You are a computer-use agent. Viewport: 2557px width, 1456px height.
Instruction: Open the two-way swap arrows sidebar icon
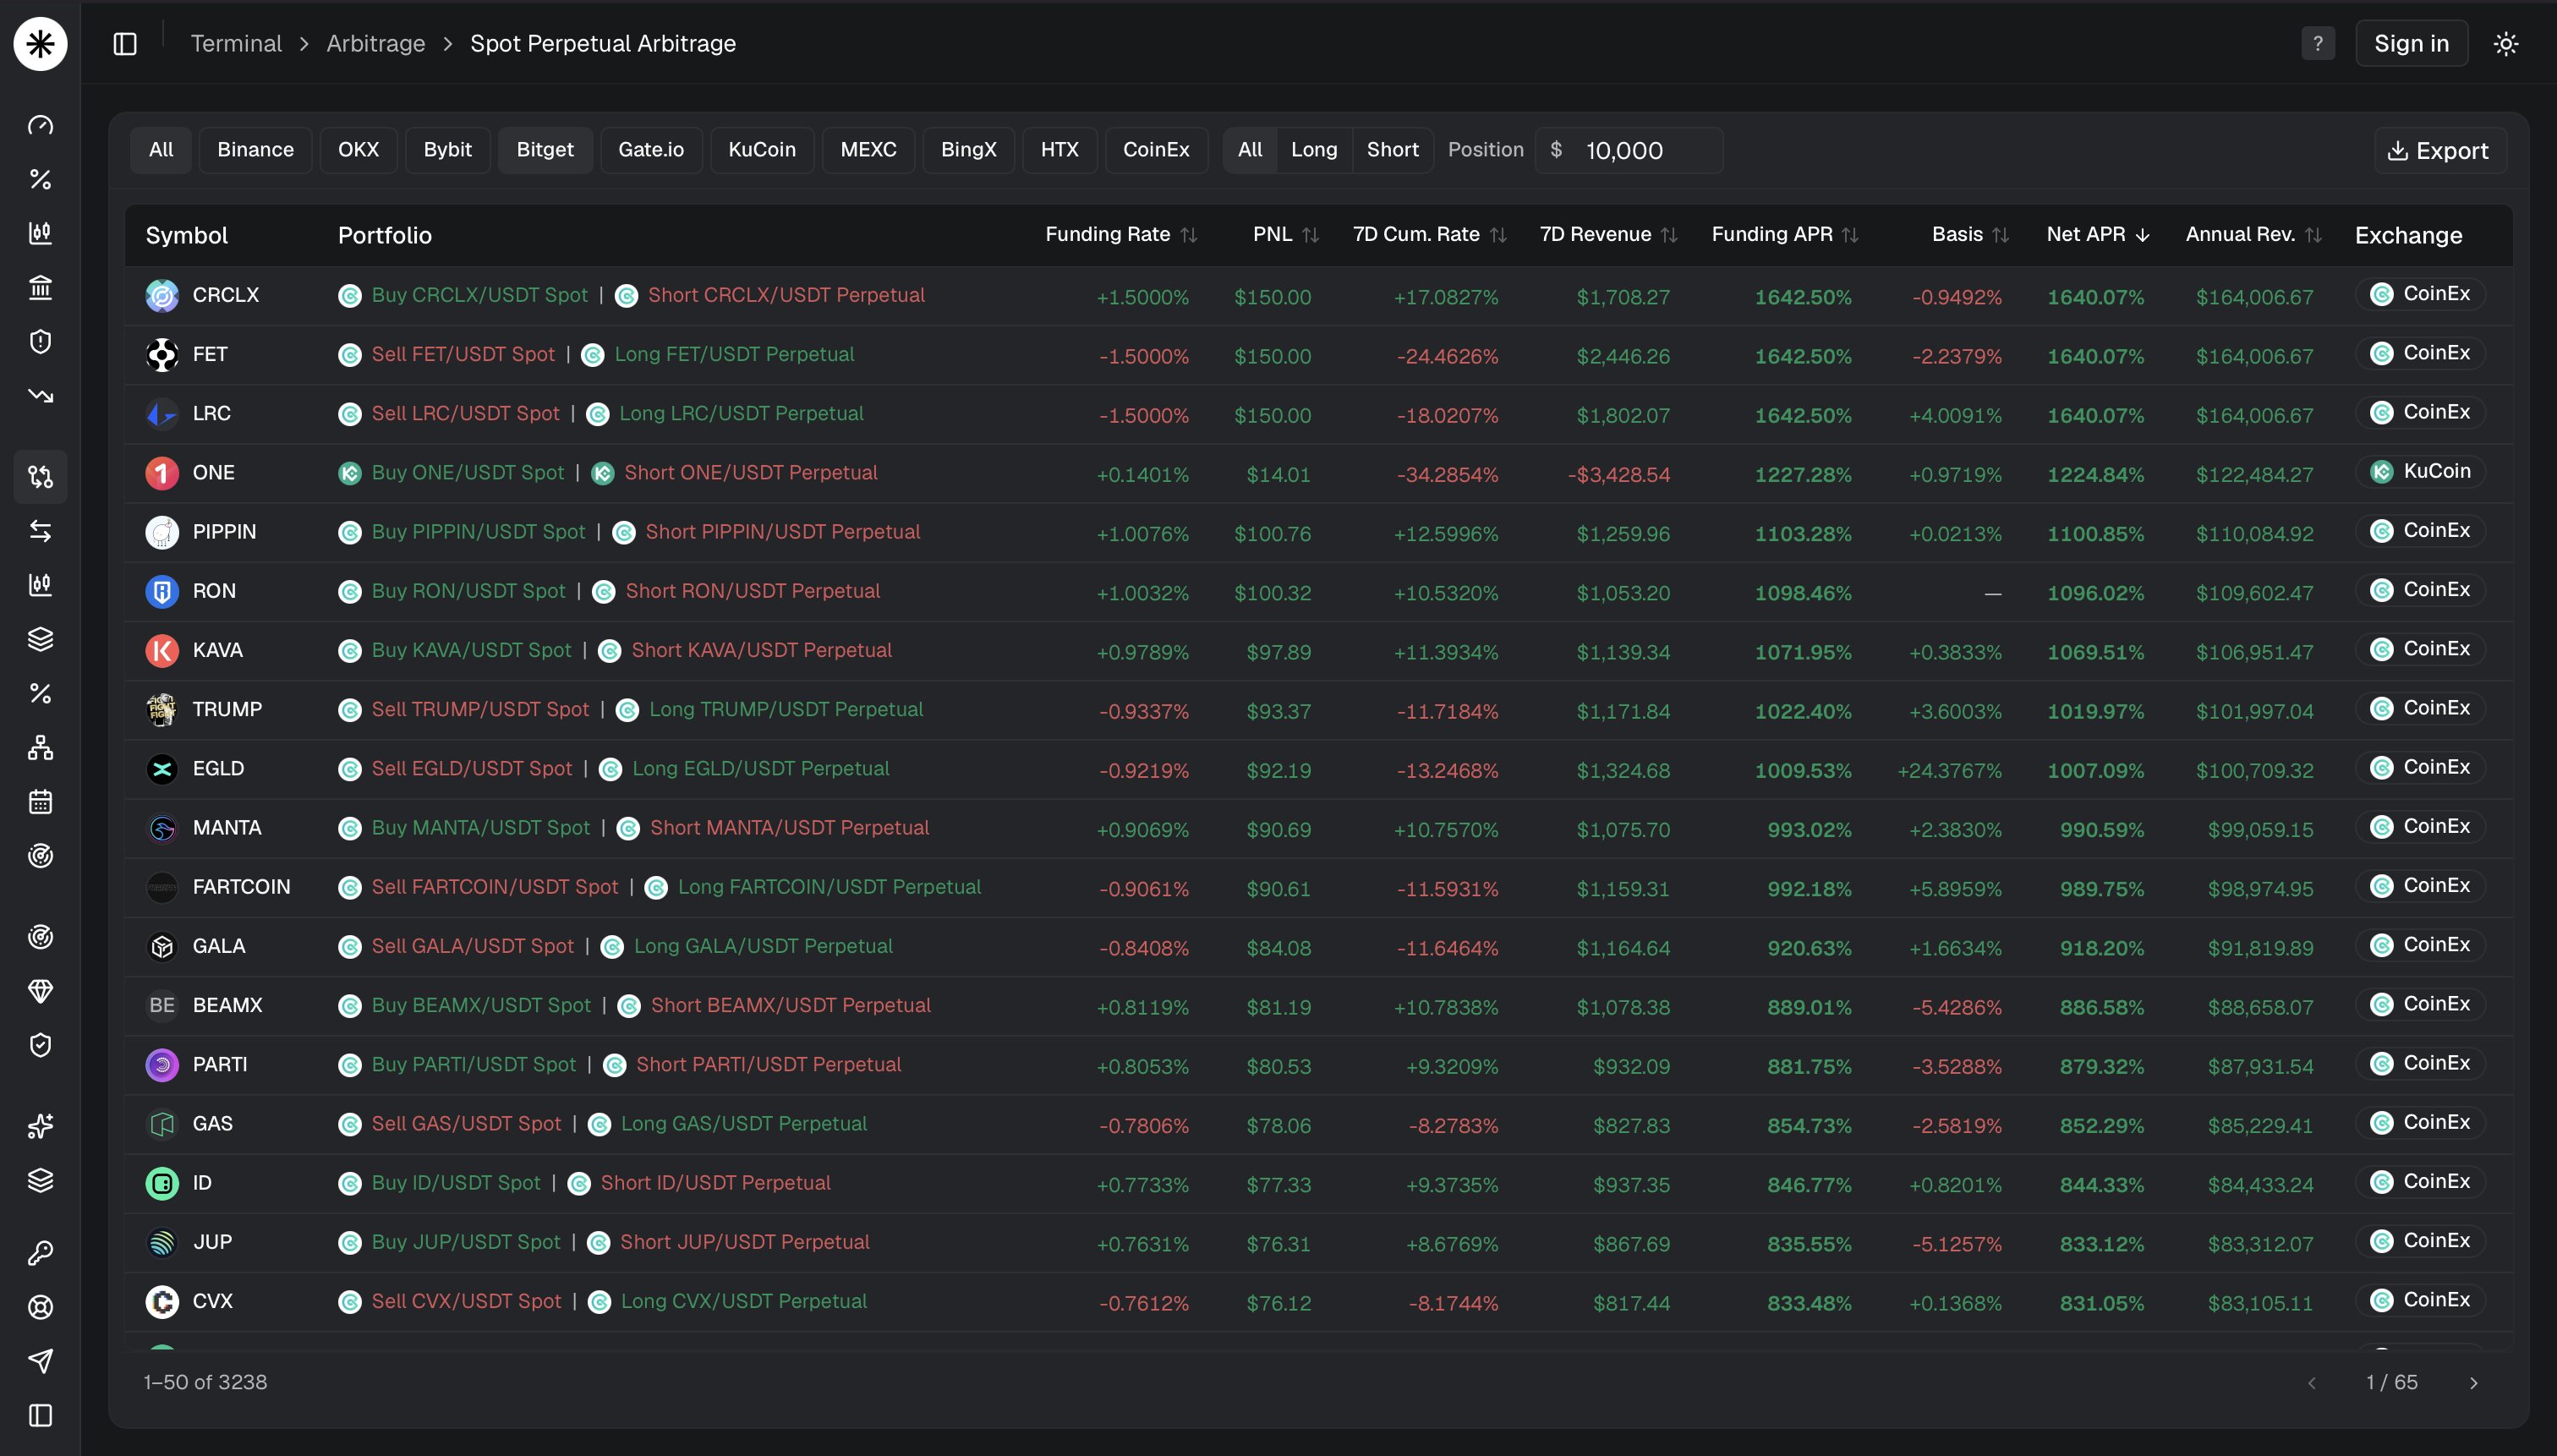[x=40, y=531]
